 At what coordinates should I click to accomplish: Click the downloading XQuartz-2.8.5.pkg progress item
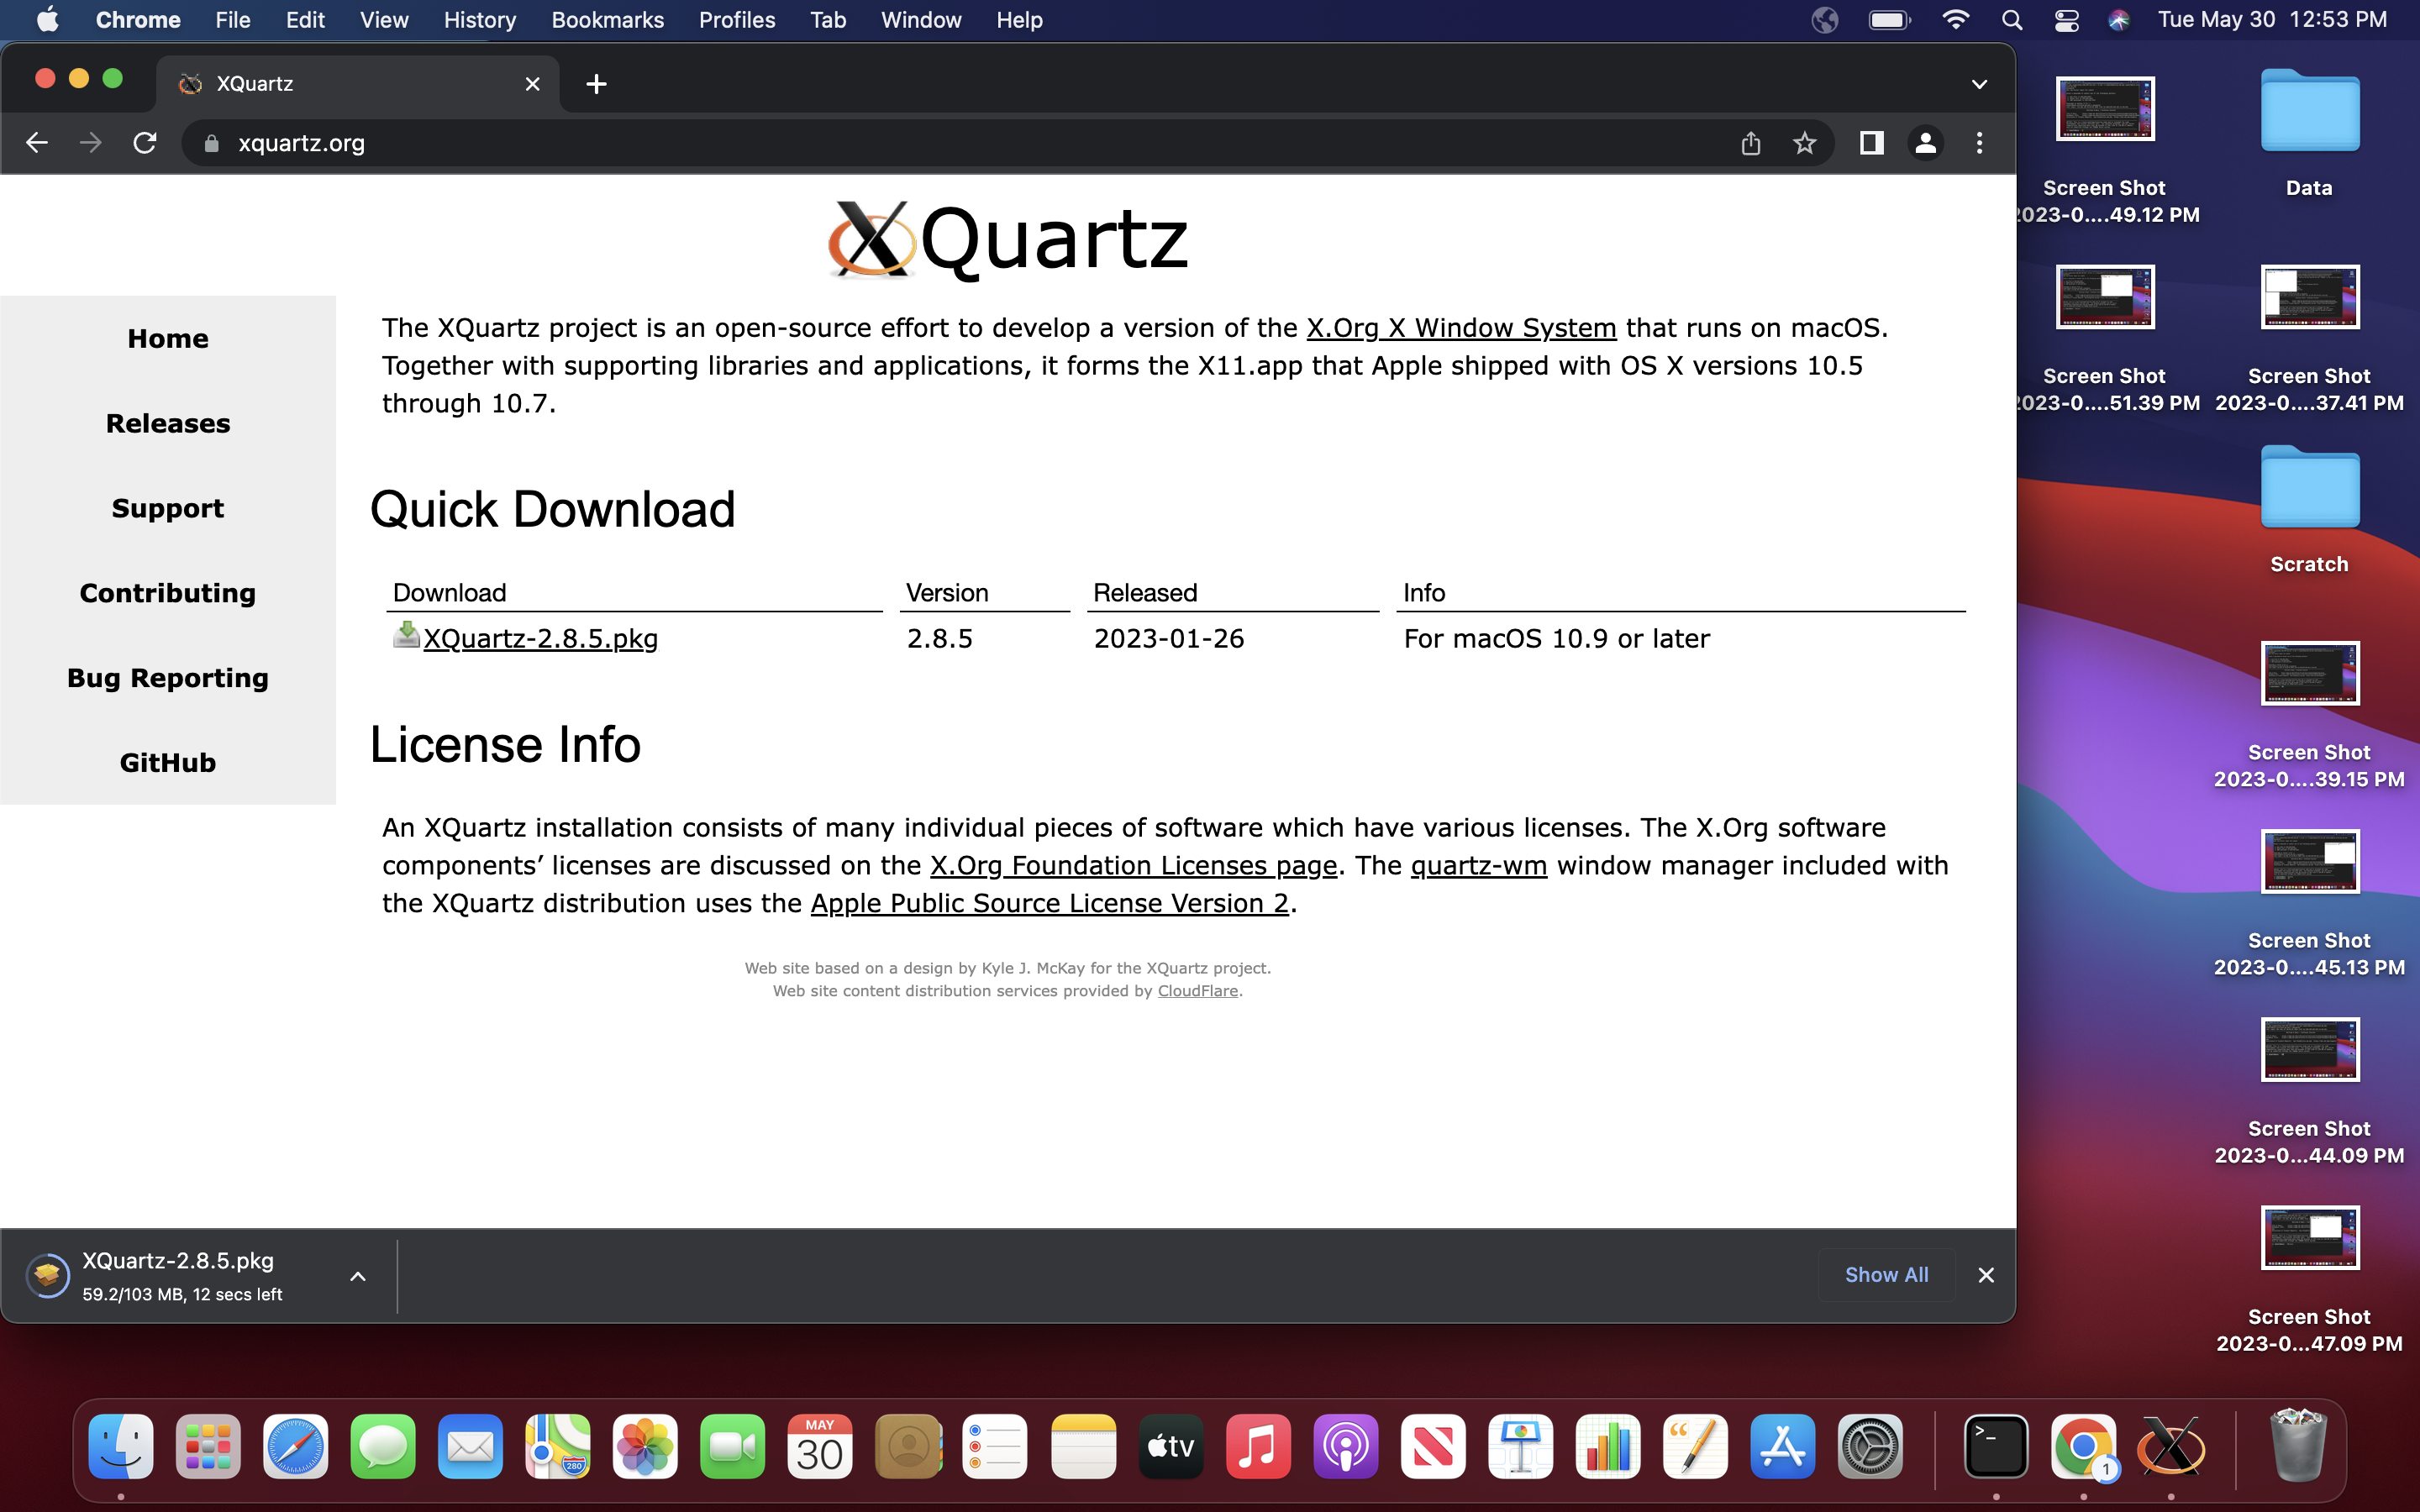pos(178,1275)
